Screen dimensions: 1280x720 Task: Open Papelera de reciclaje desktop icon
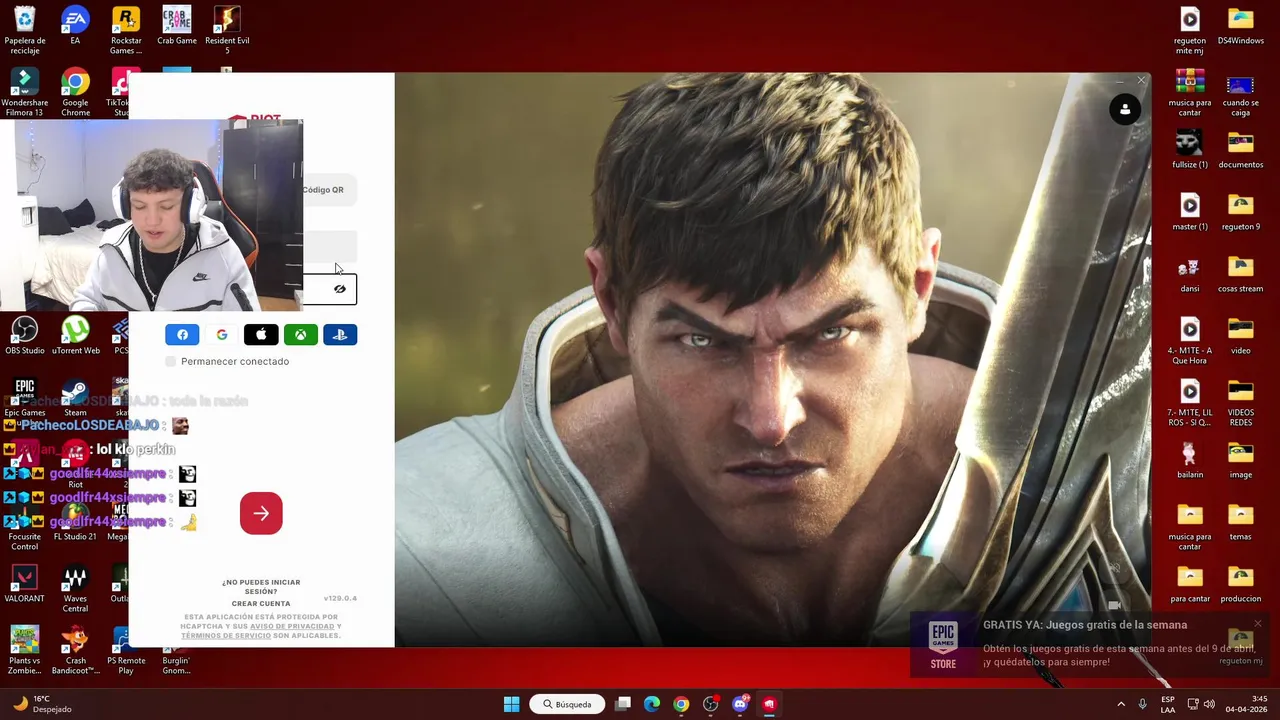click(24, 31)
